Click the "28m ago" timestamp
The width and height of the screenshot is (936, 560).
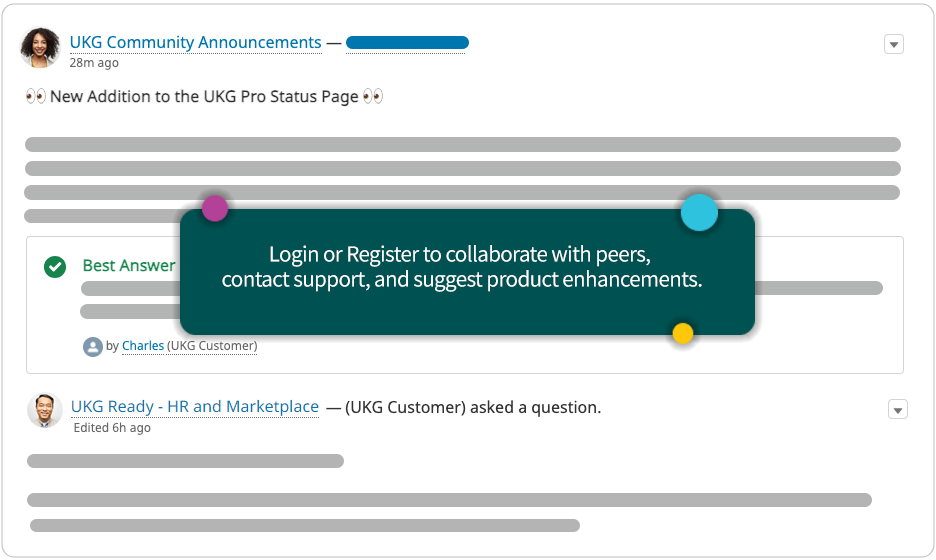(94, 63)
